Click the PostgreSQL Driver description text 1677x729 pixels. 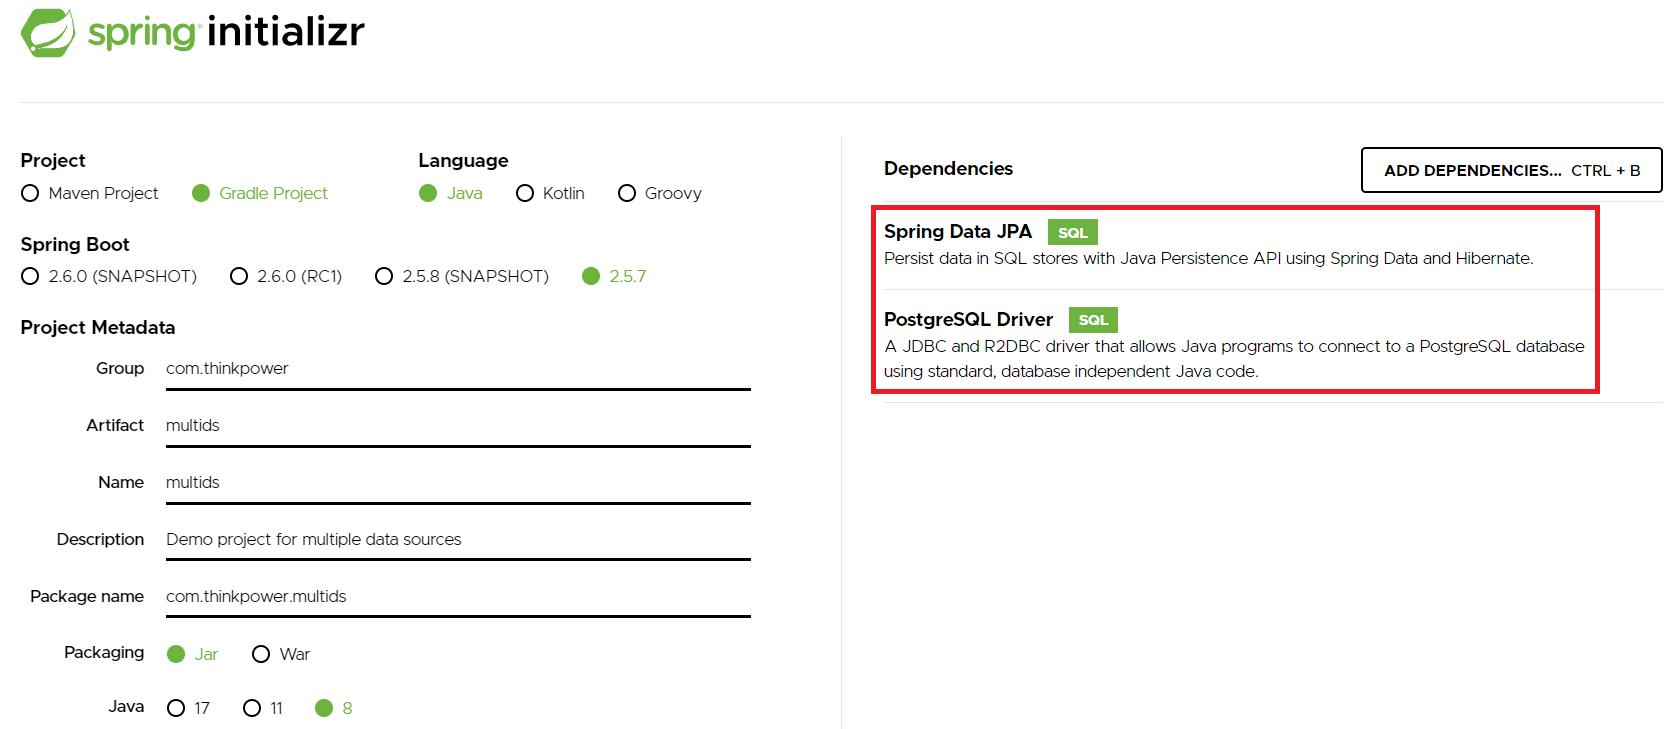pyautogui.click(x=1234, y=358)
